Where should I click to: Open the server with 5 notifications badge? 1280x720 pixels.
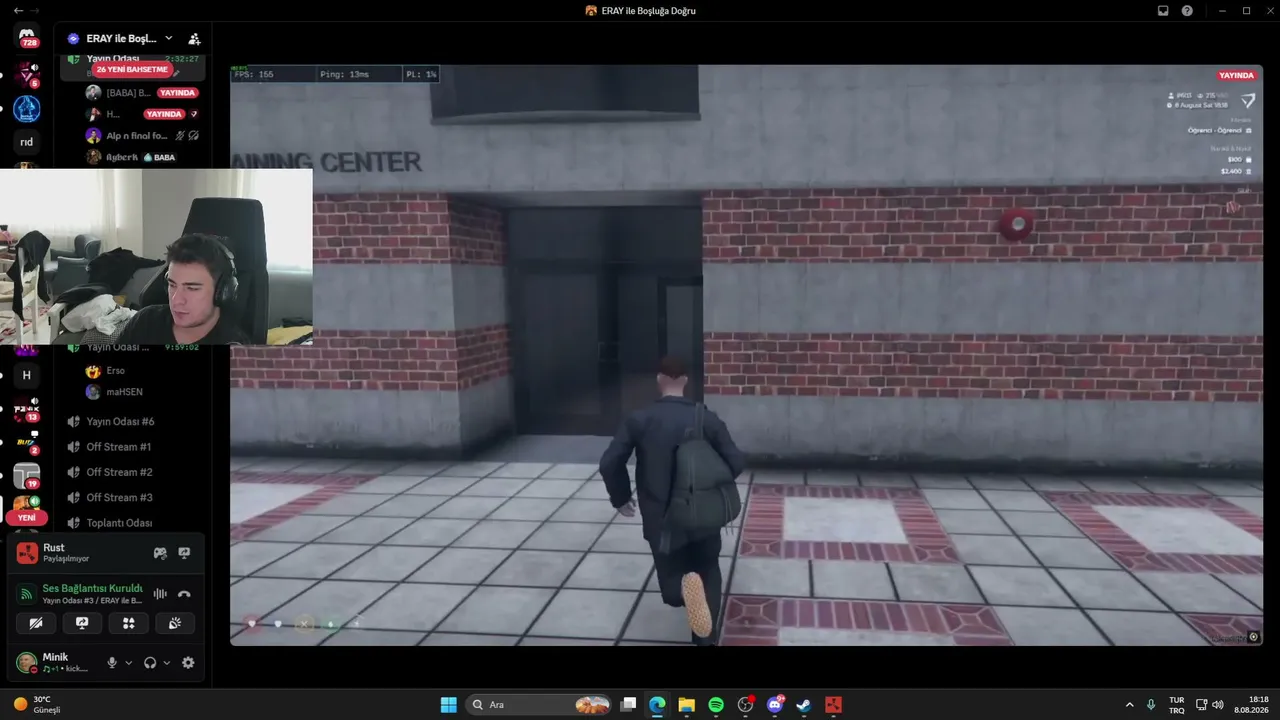[x=27, y=75]
